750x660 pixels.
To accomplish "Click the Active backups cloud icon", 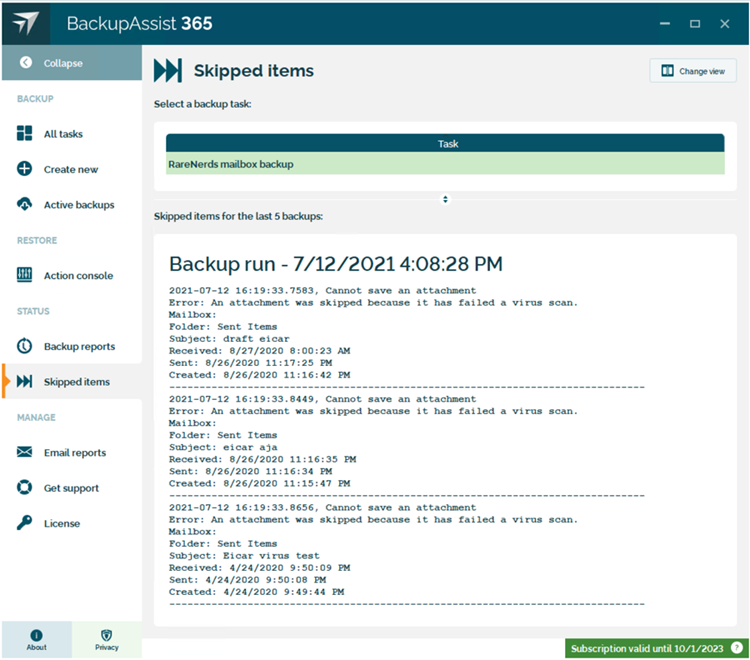I will coord(24,204).
